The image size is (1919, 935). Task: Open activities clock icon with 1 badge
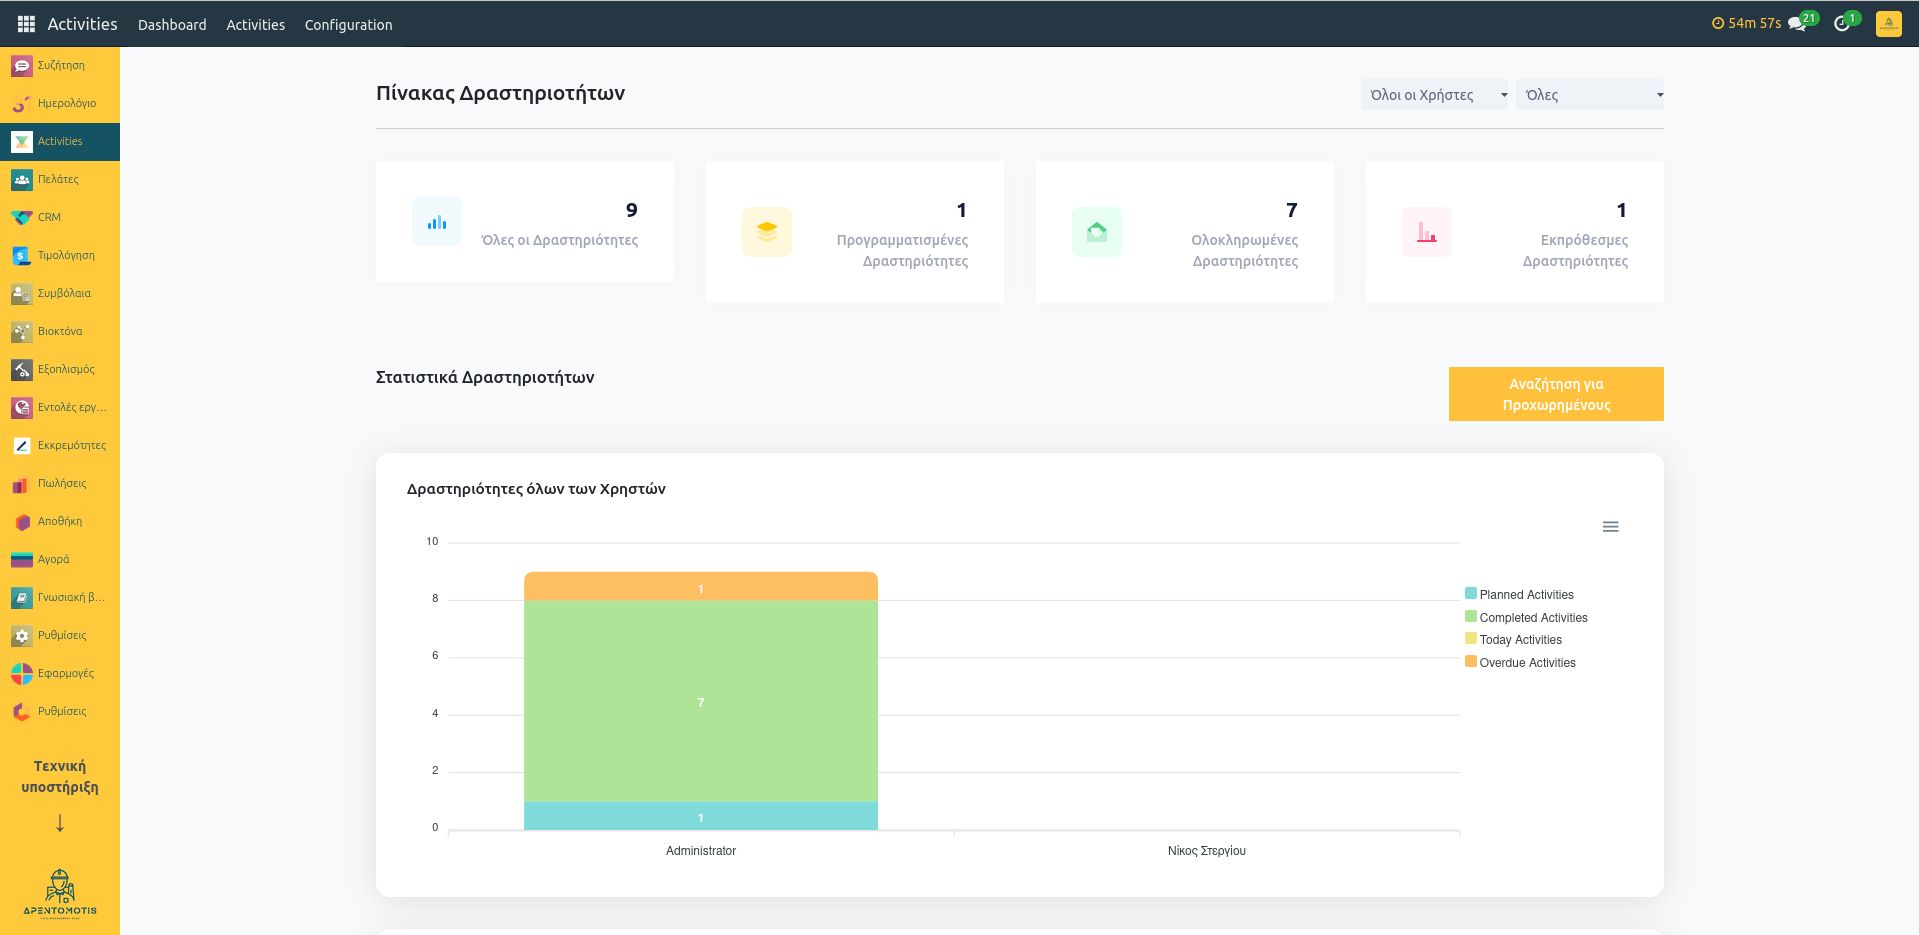1842,24
